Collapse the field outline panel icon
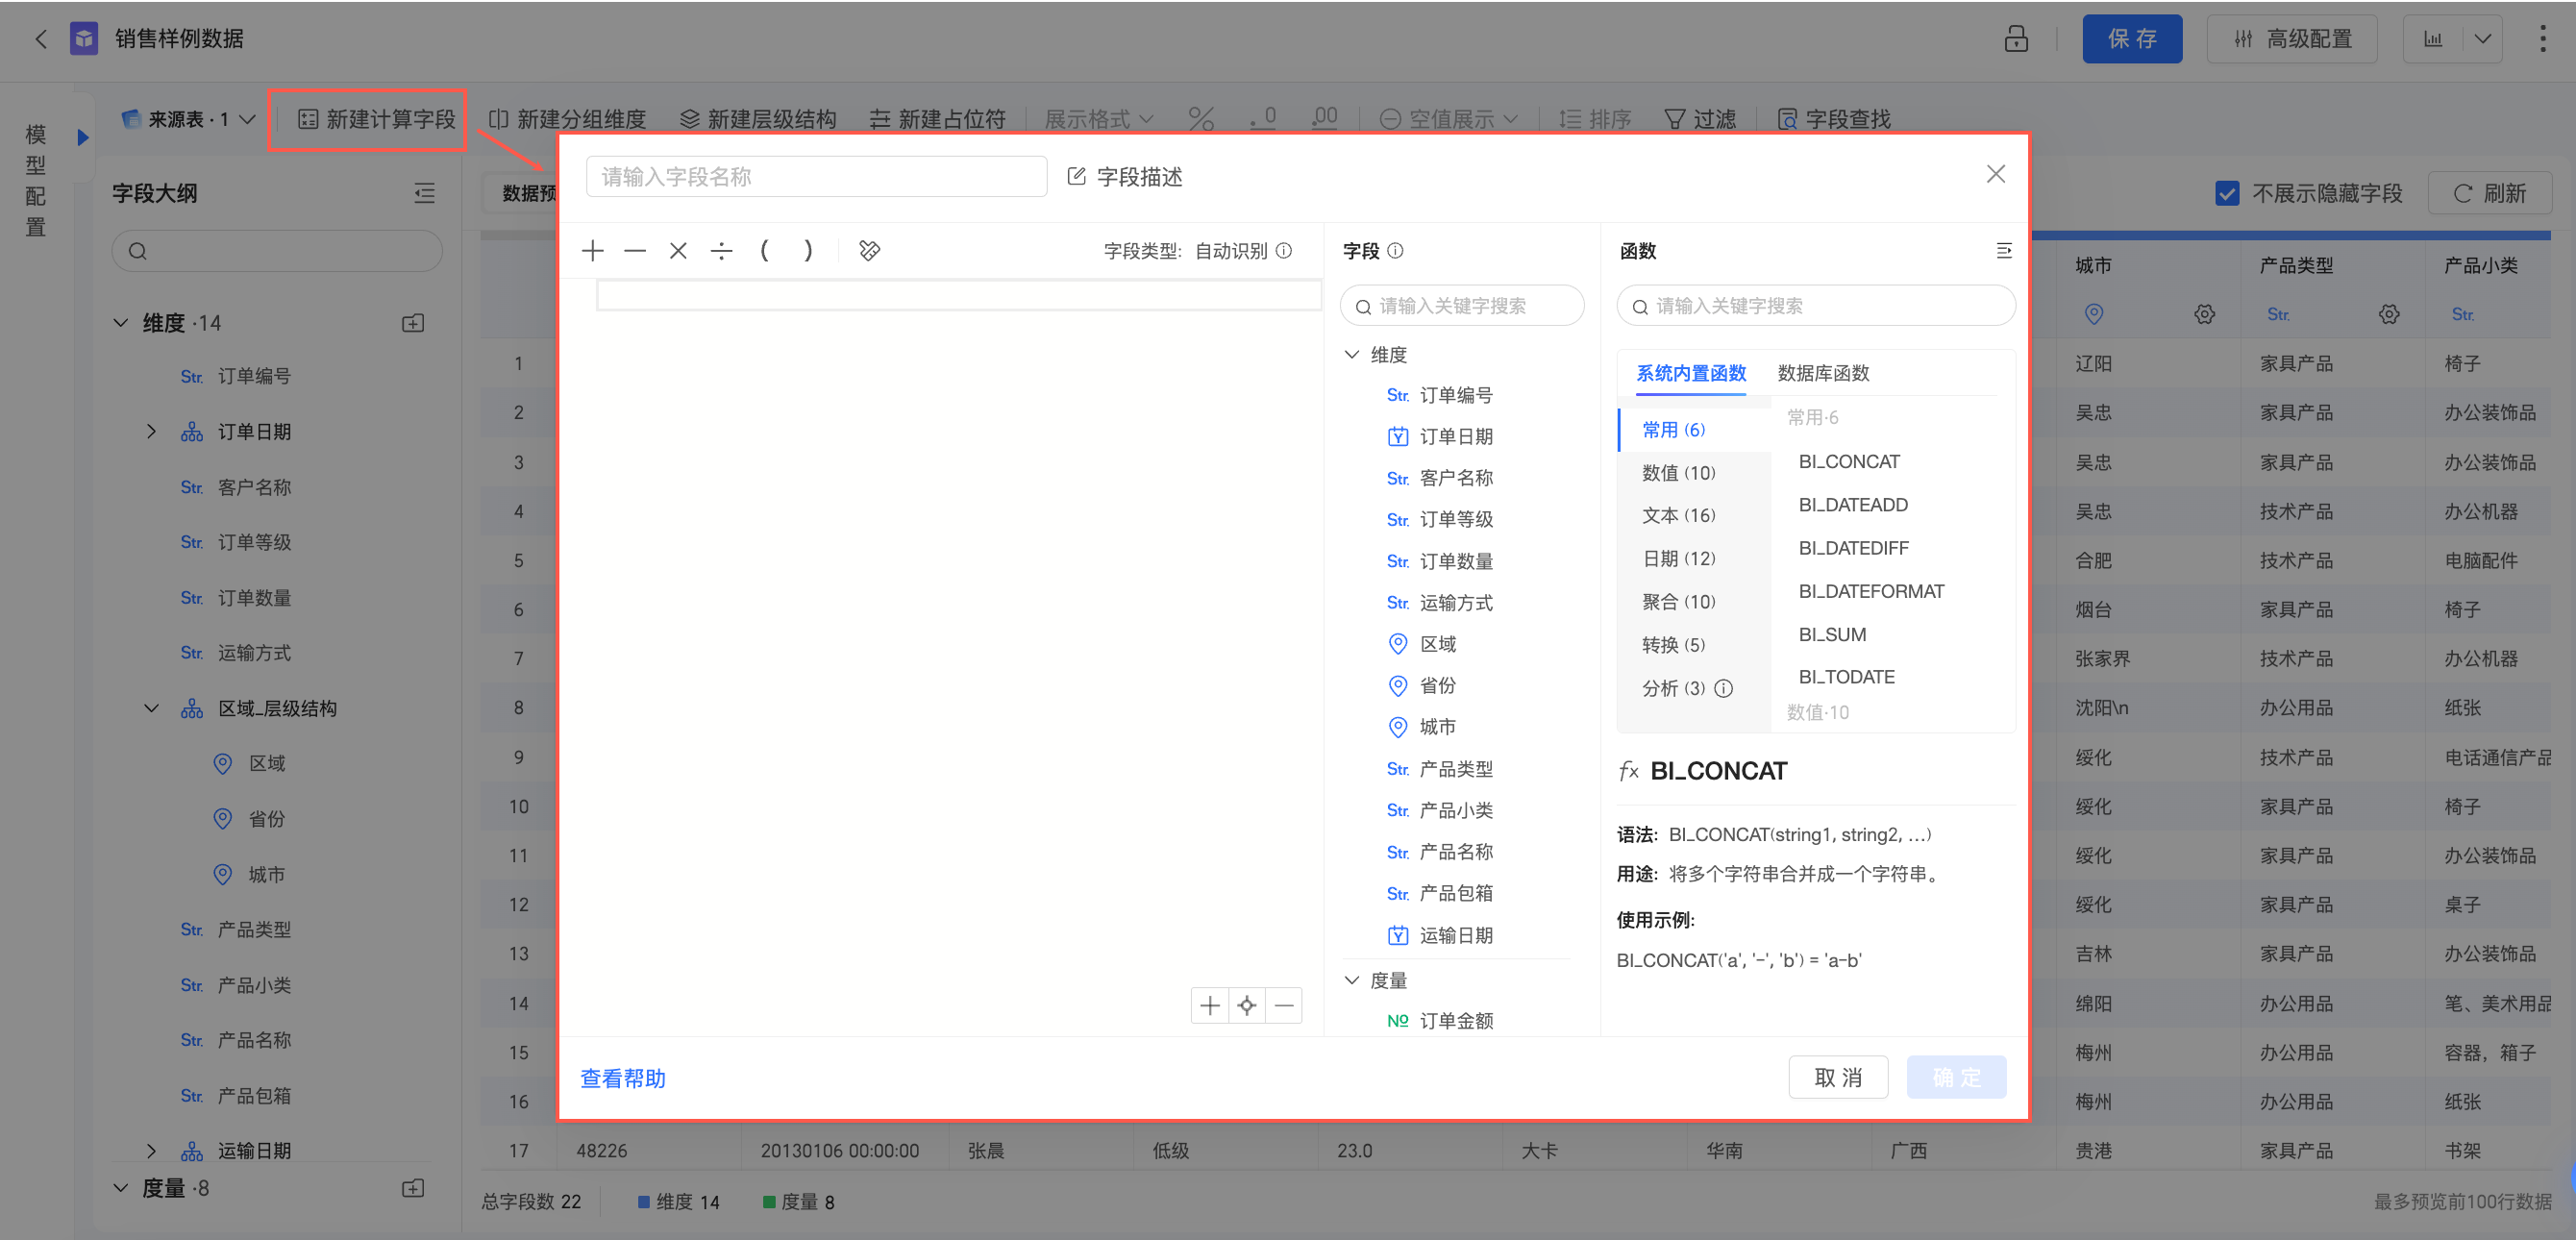 click(424, 193)
